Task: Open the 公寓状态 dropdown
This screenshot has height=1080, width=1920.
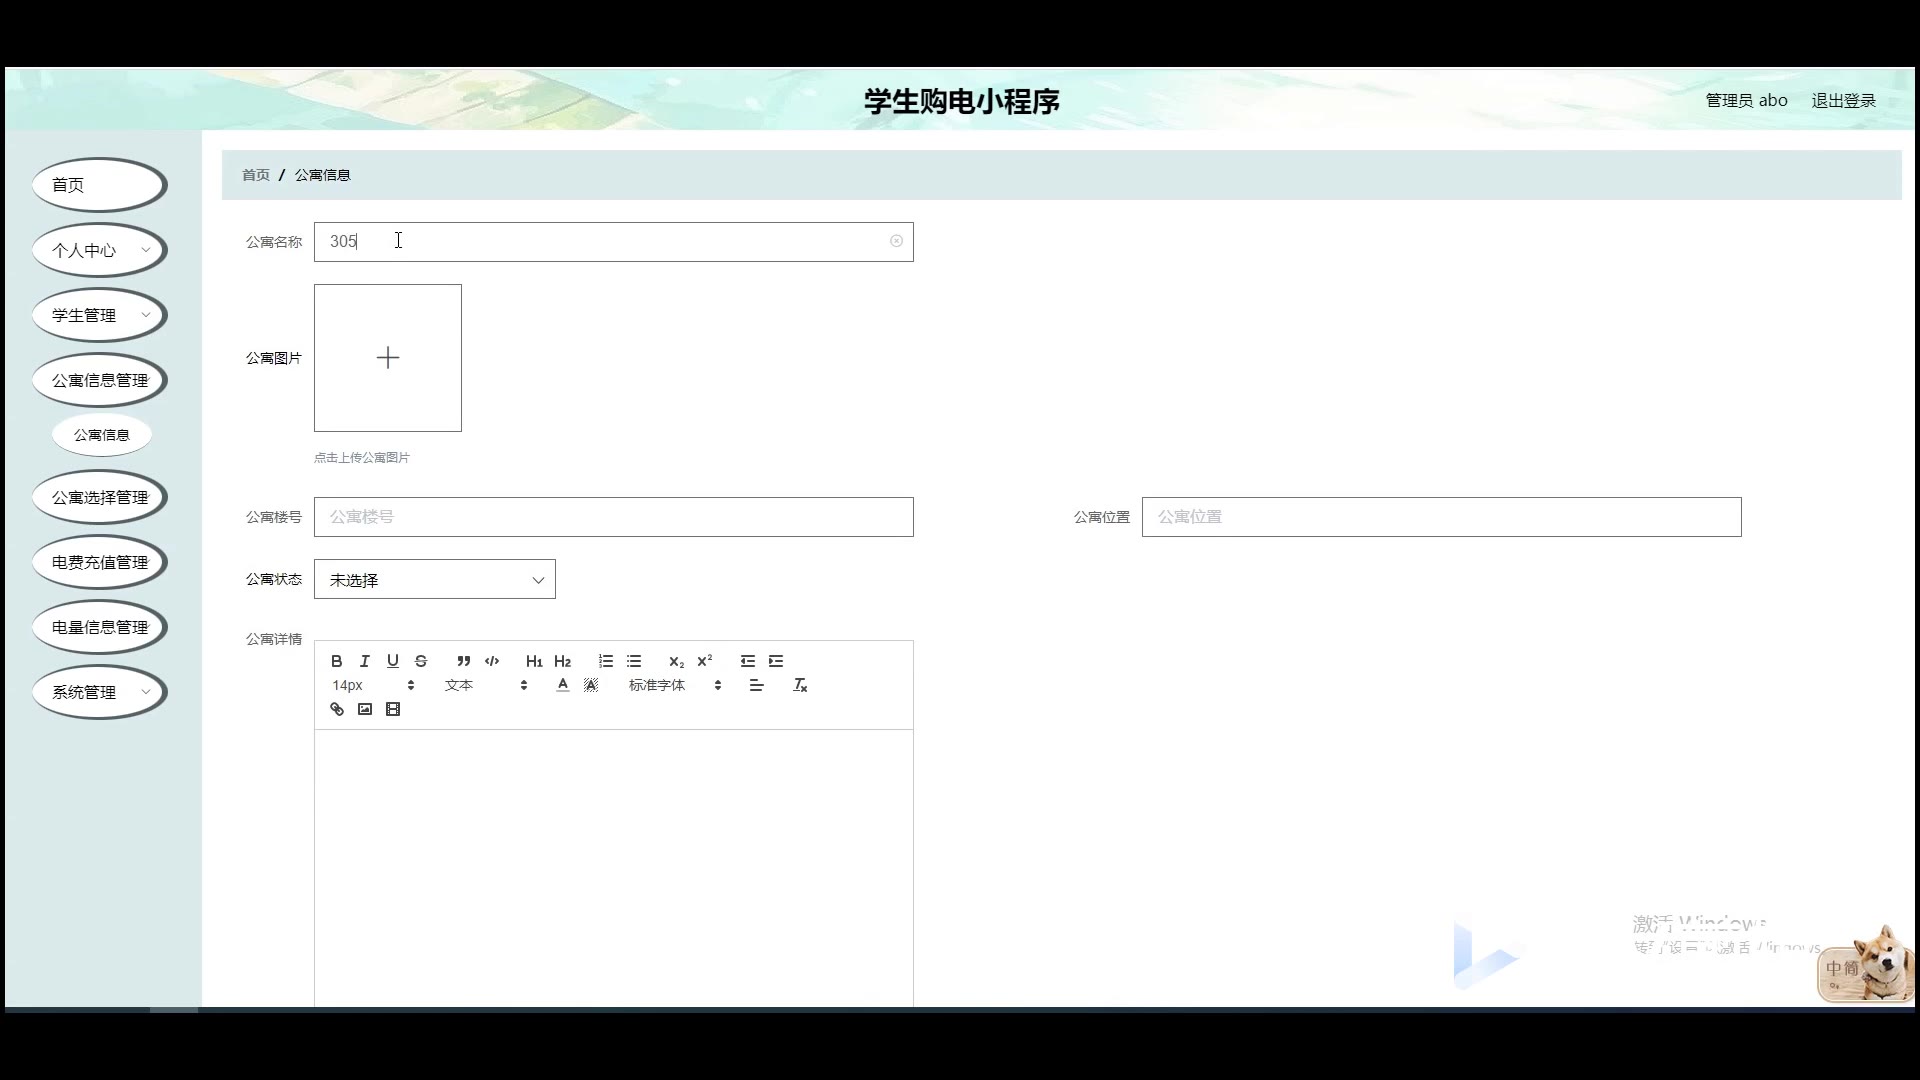Action: click(434, 580)
